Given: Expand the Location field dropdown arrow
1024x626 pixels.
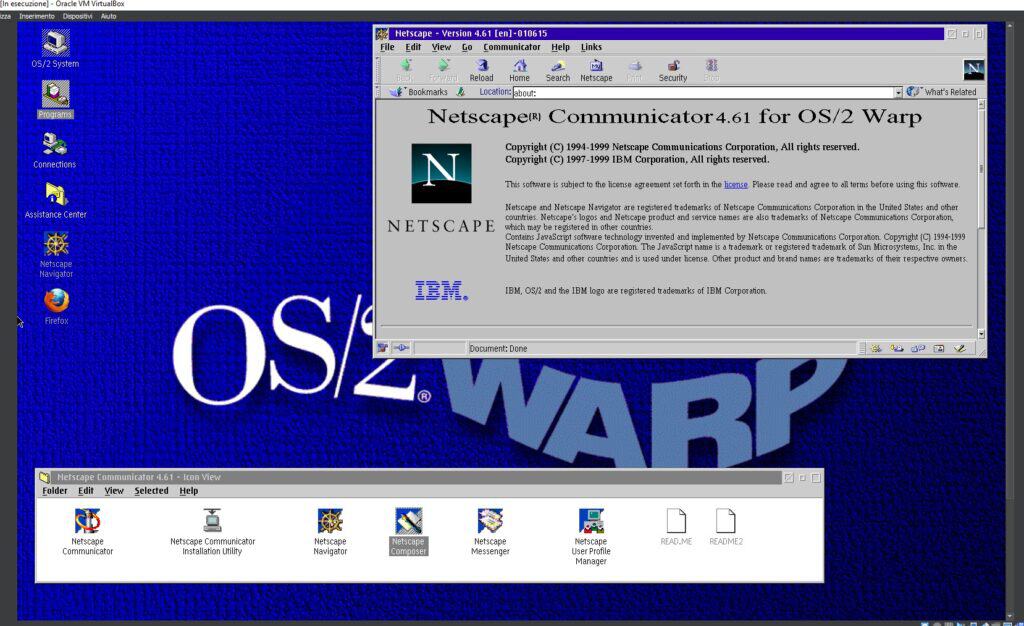Looking at the screenshot, I should tap(898, 93).
